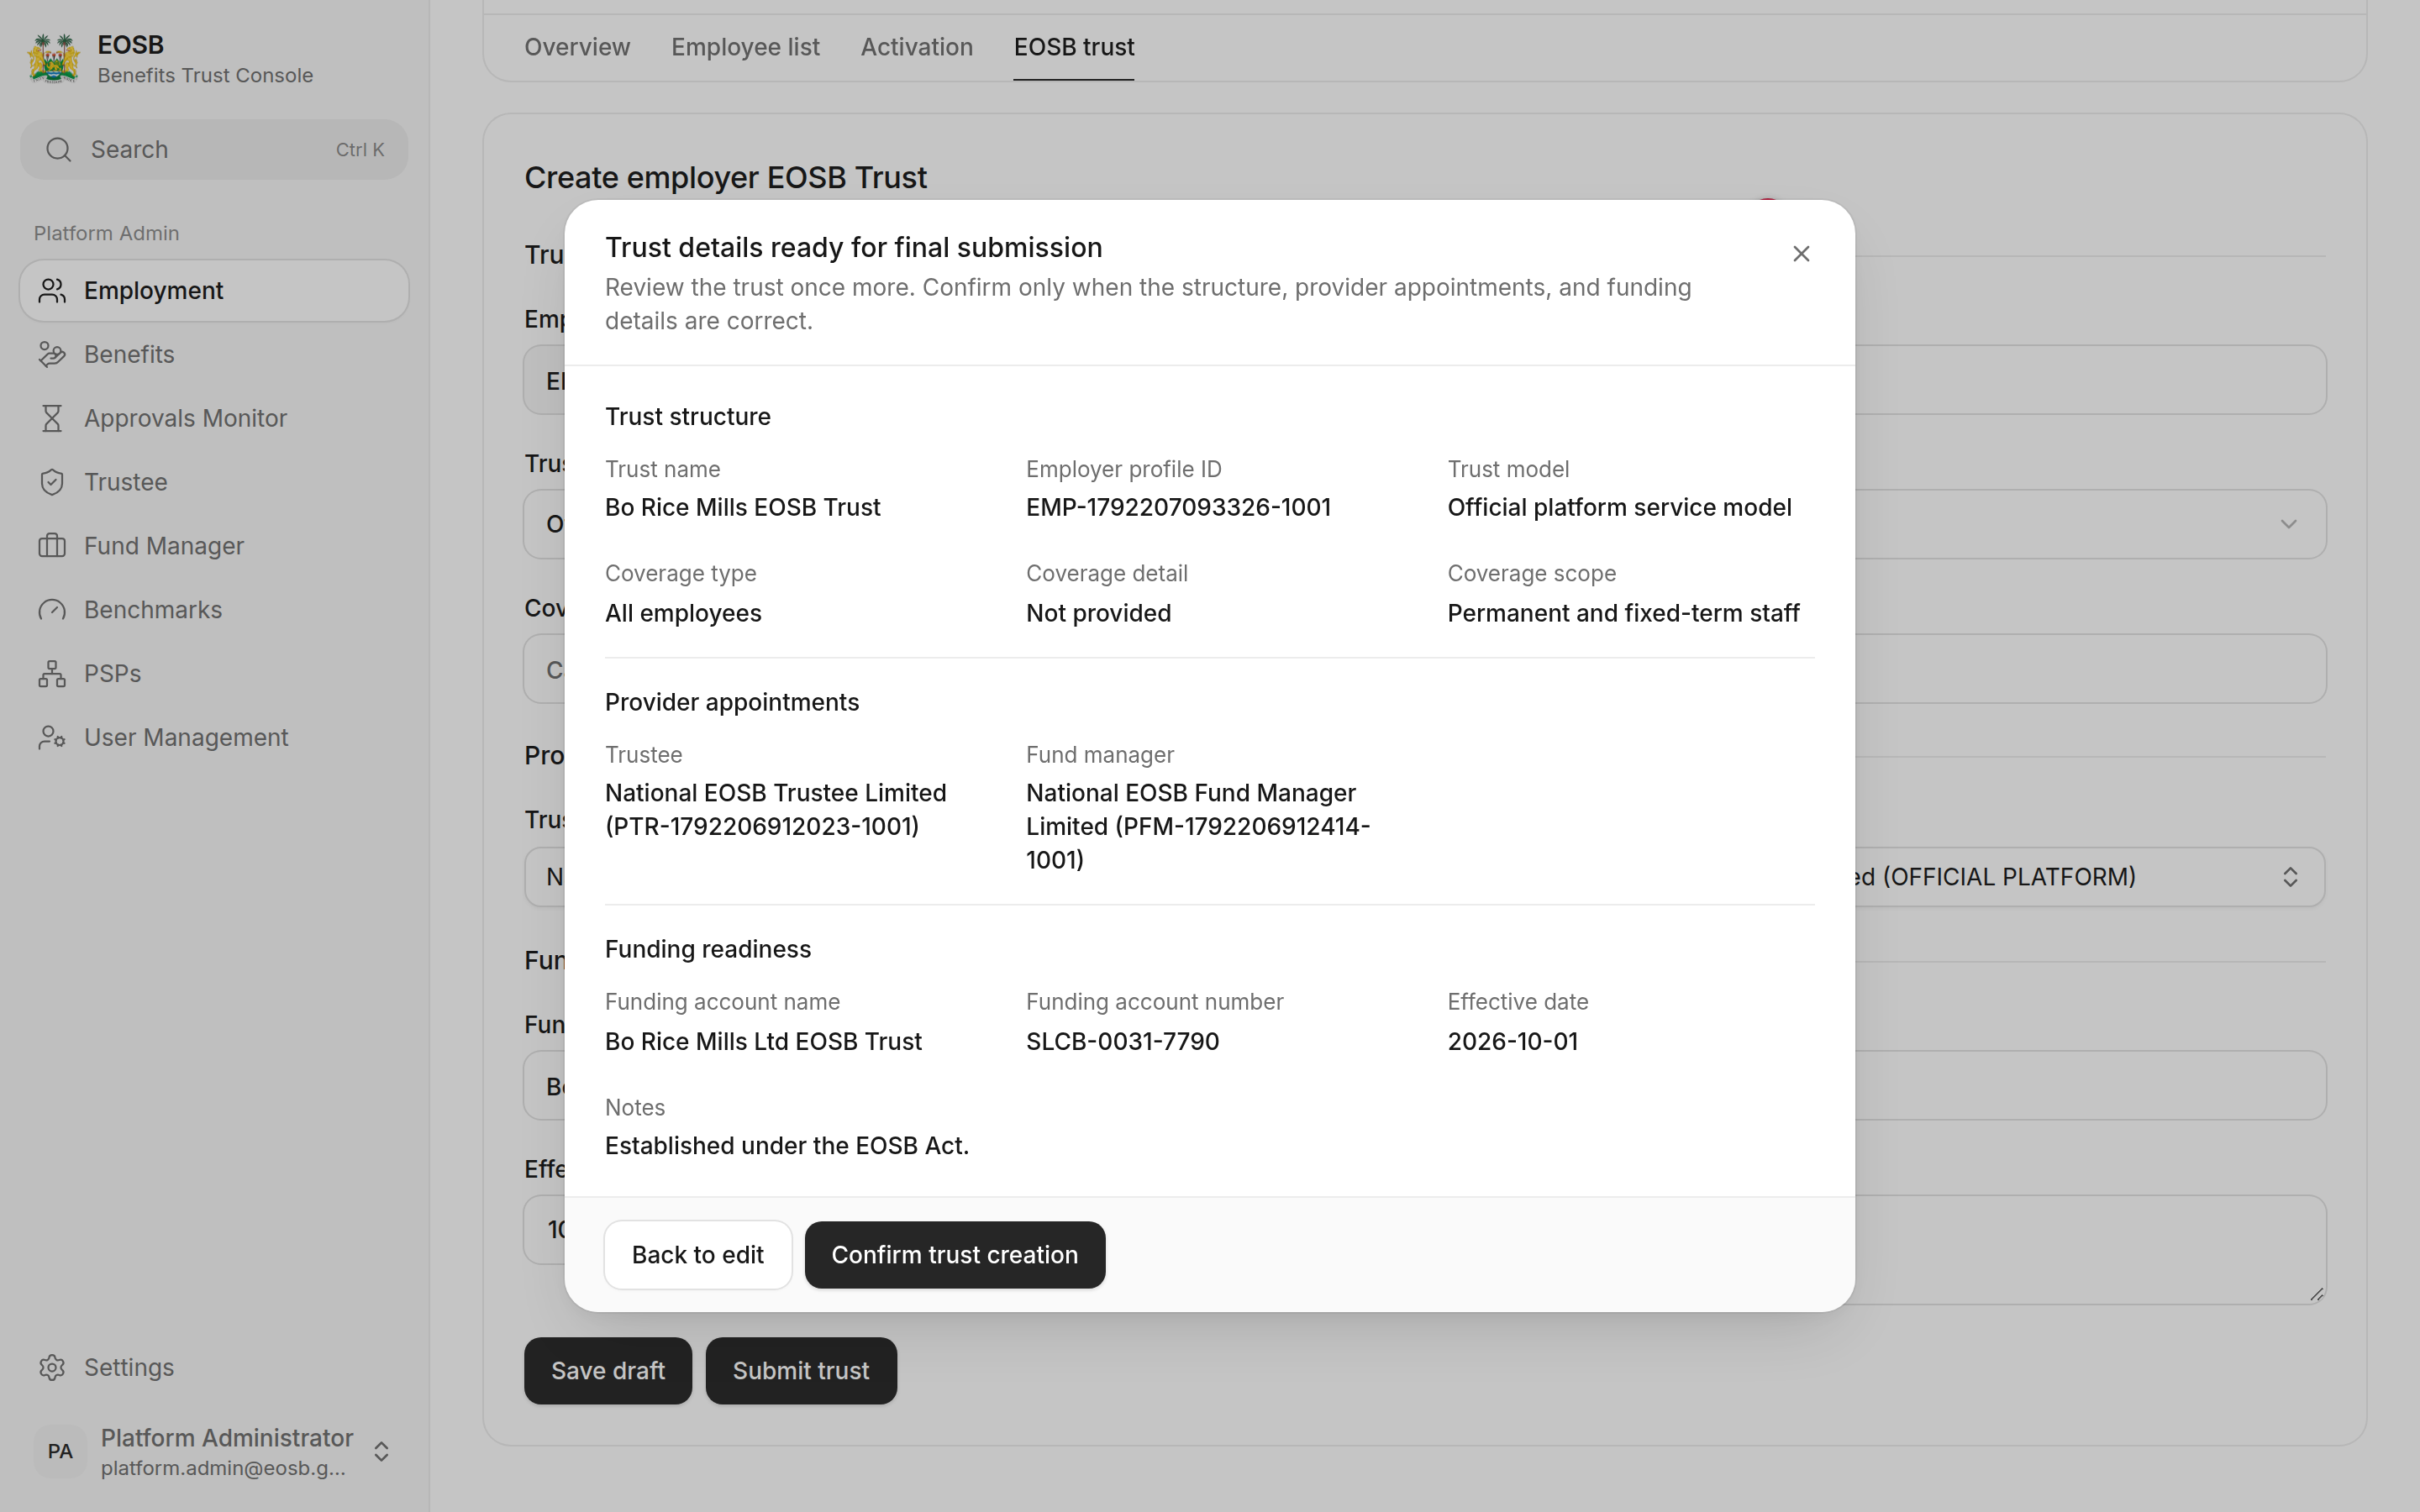
Task: Select the EOSB trust tab
Action: 1074,47
